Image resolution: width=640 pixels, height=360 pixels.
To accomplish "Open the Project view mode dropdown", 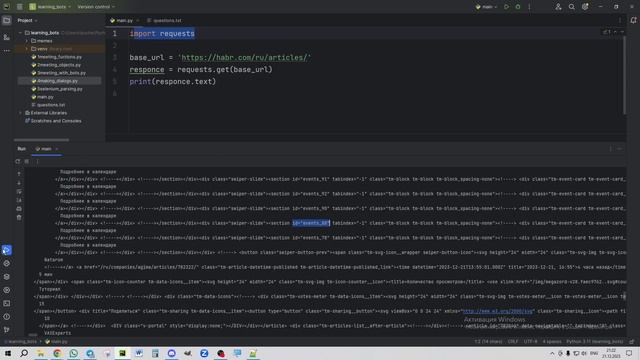I will click(27, 20).
